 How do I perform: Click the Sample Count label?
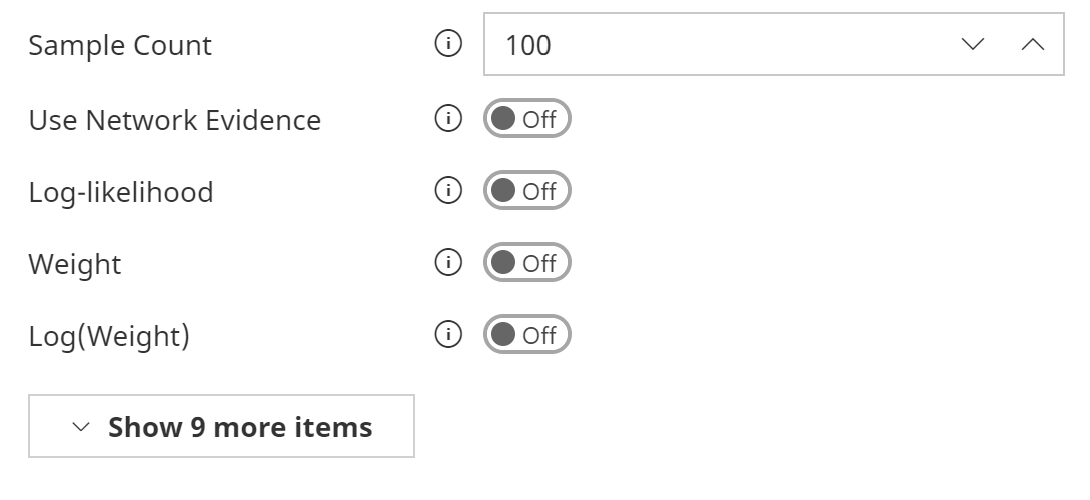tap(120, 46)
